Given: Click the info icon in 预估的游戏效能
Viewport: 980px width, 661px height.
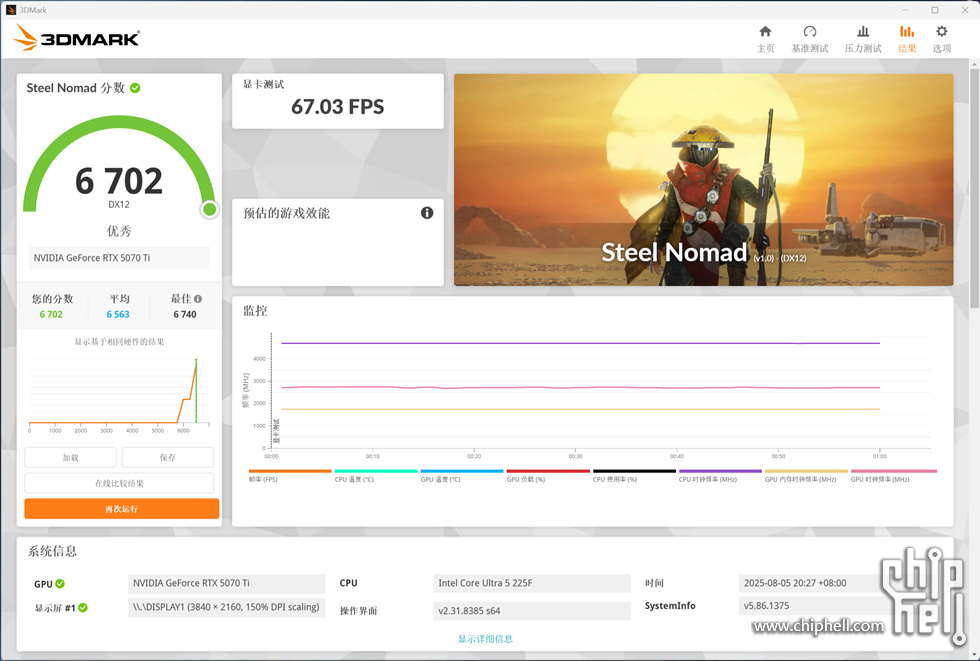Looking at the screenshot, I should pos(427,213).
